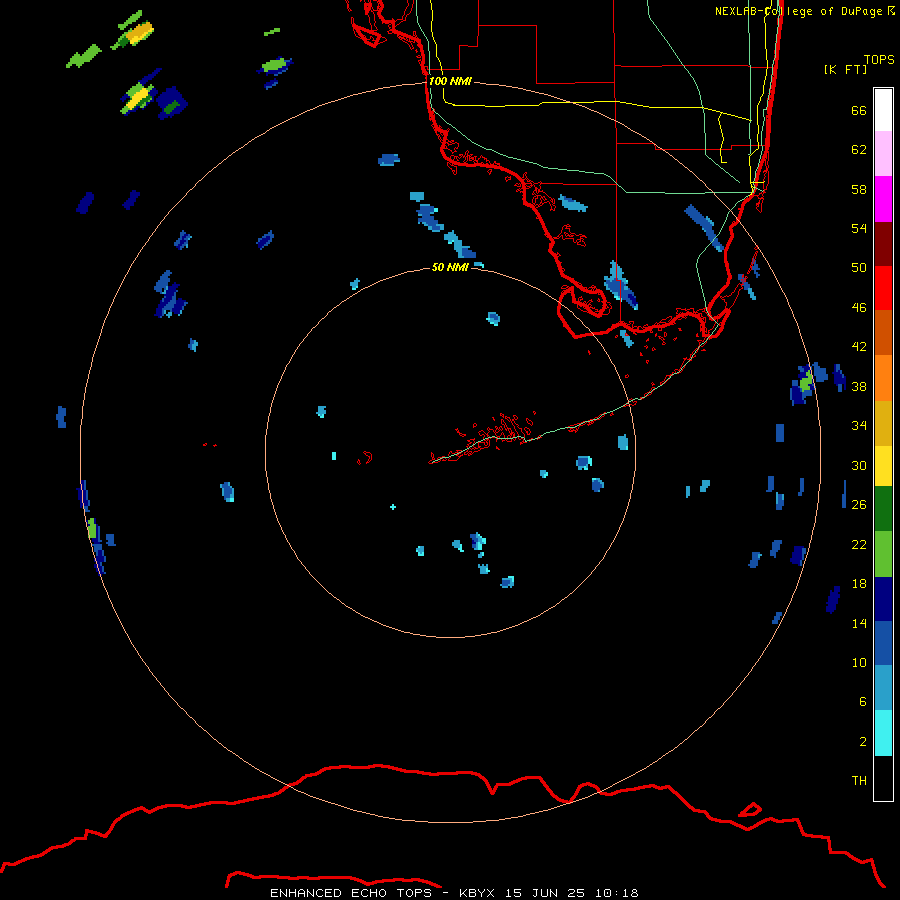Select the dark green legend swatch
900x900 pixels.
(x=883, y=509)
